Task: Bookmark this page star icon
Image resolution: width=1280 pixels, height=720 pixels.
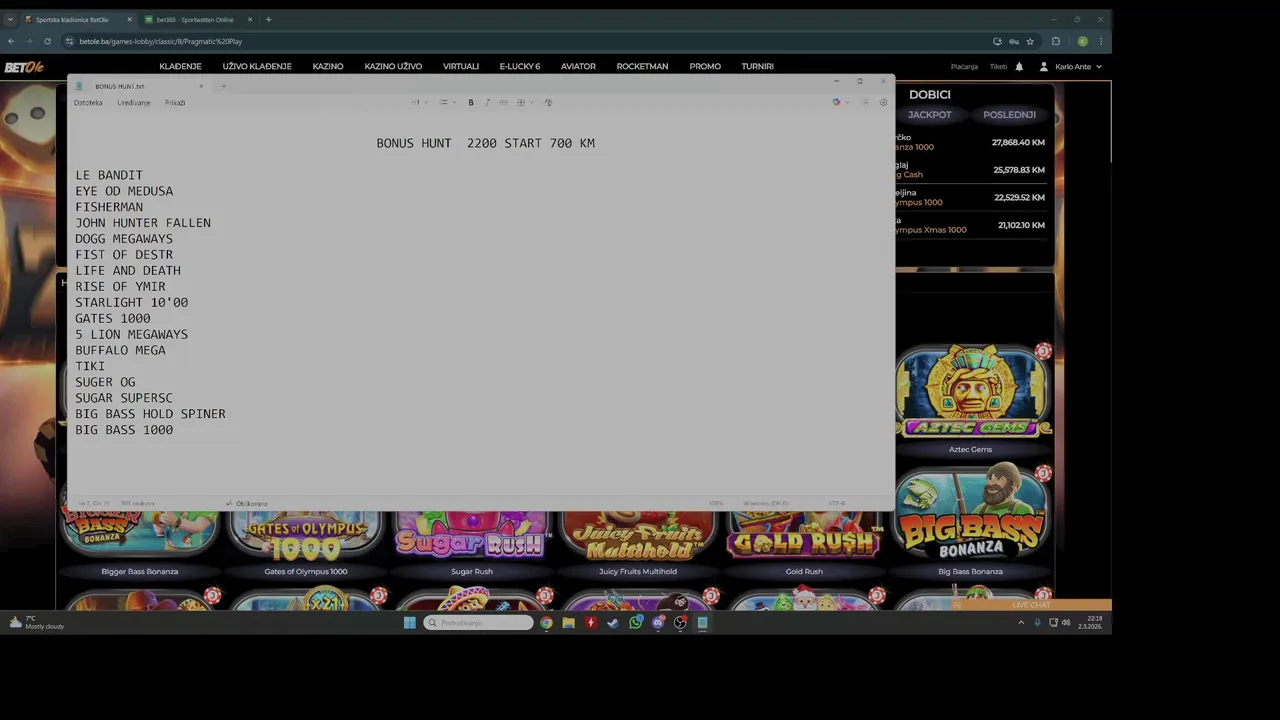Action: coord(1030,41)
